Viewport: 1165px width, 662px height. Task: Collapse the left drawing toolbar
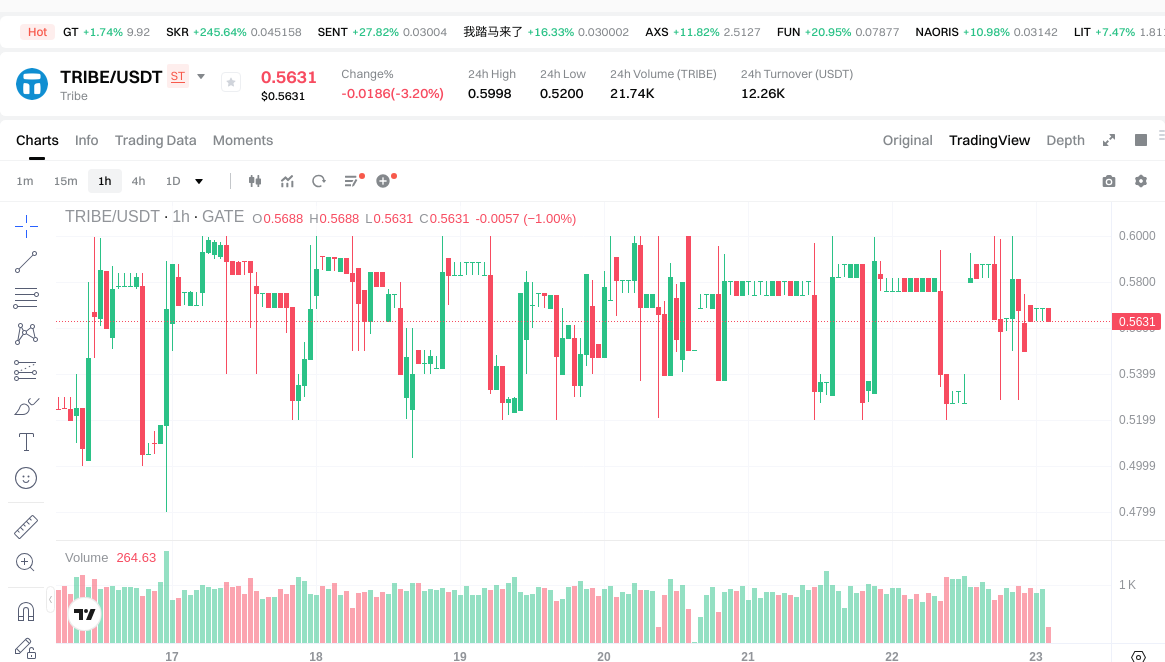(x=51, y=599)
